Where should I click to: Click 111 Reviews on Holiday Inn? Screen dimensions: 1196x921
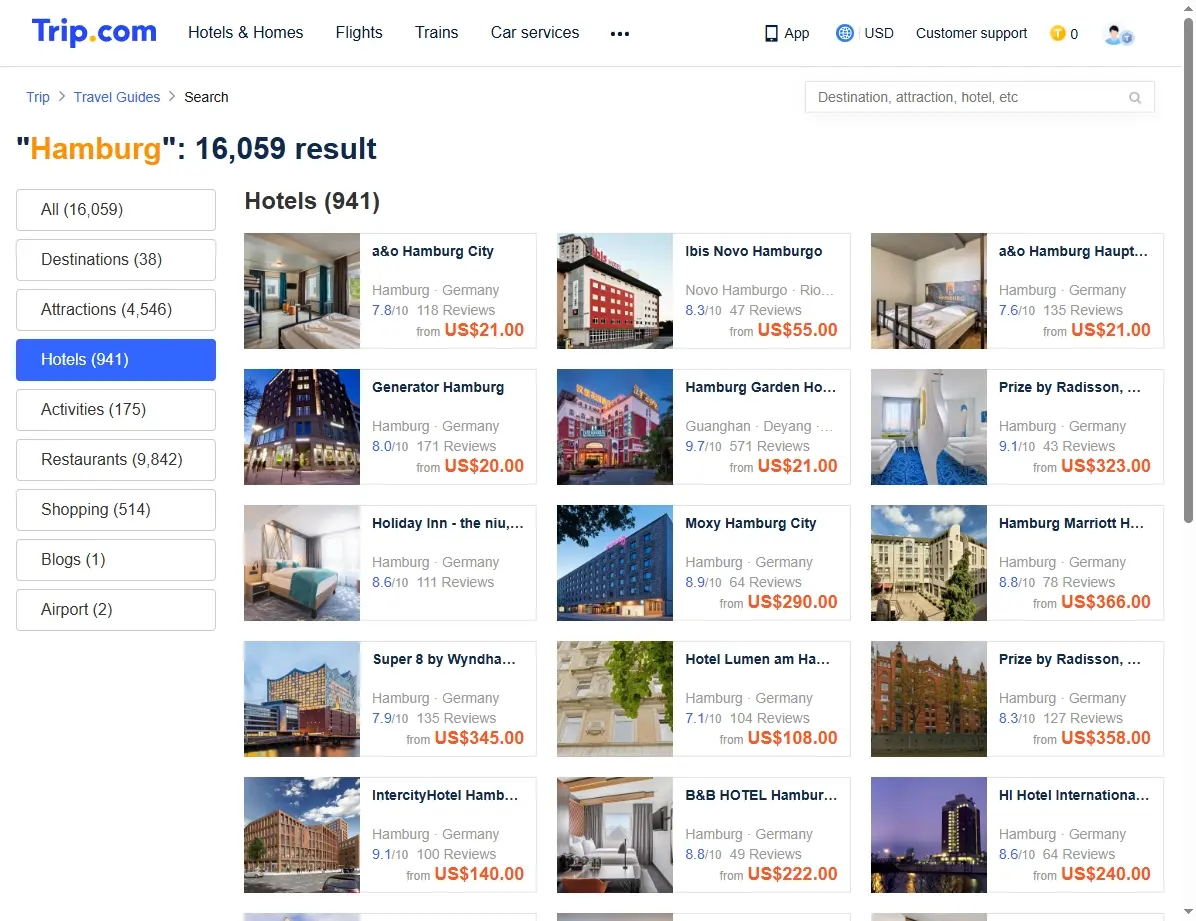click(x=455, y=582)
